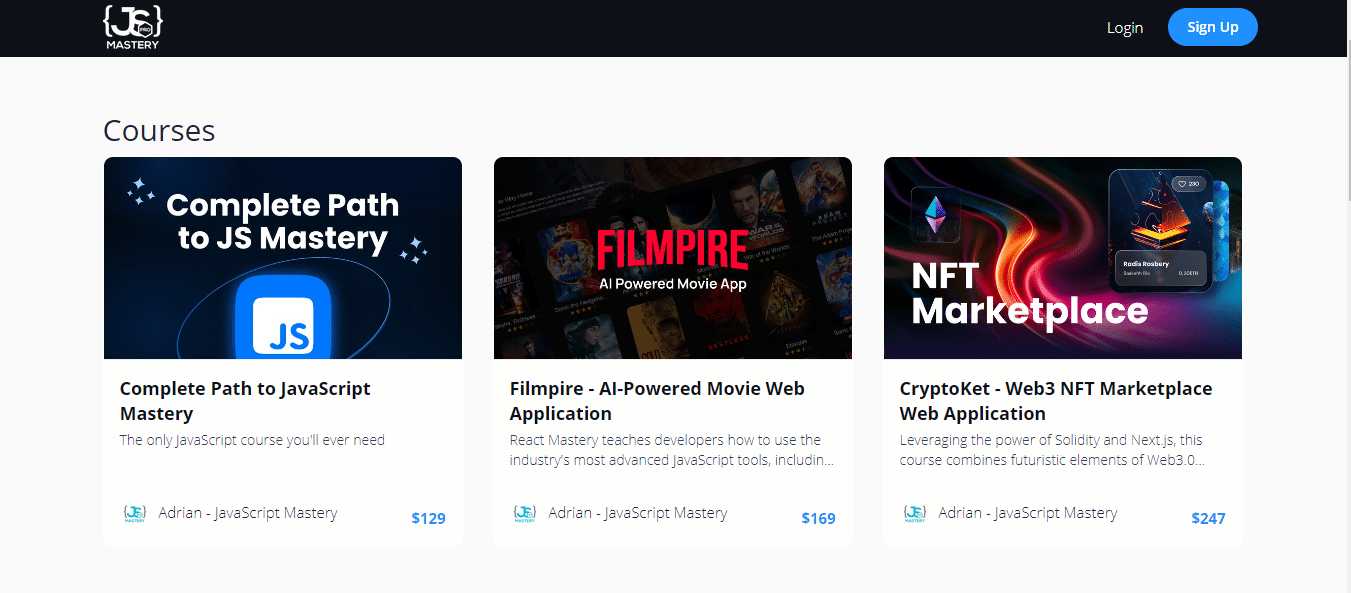Click the blue JS icon in first banner
This screenshot has height=593, width=1351.
(283, 317)
